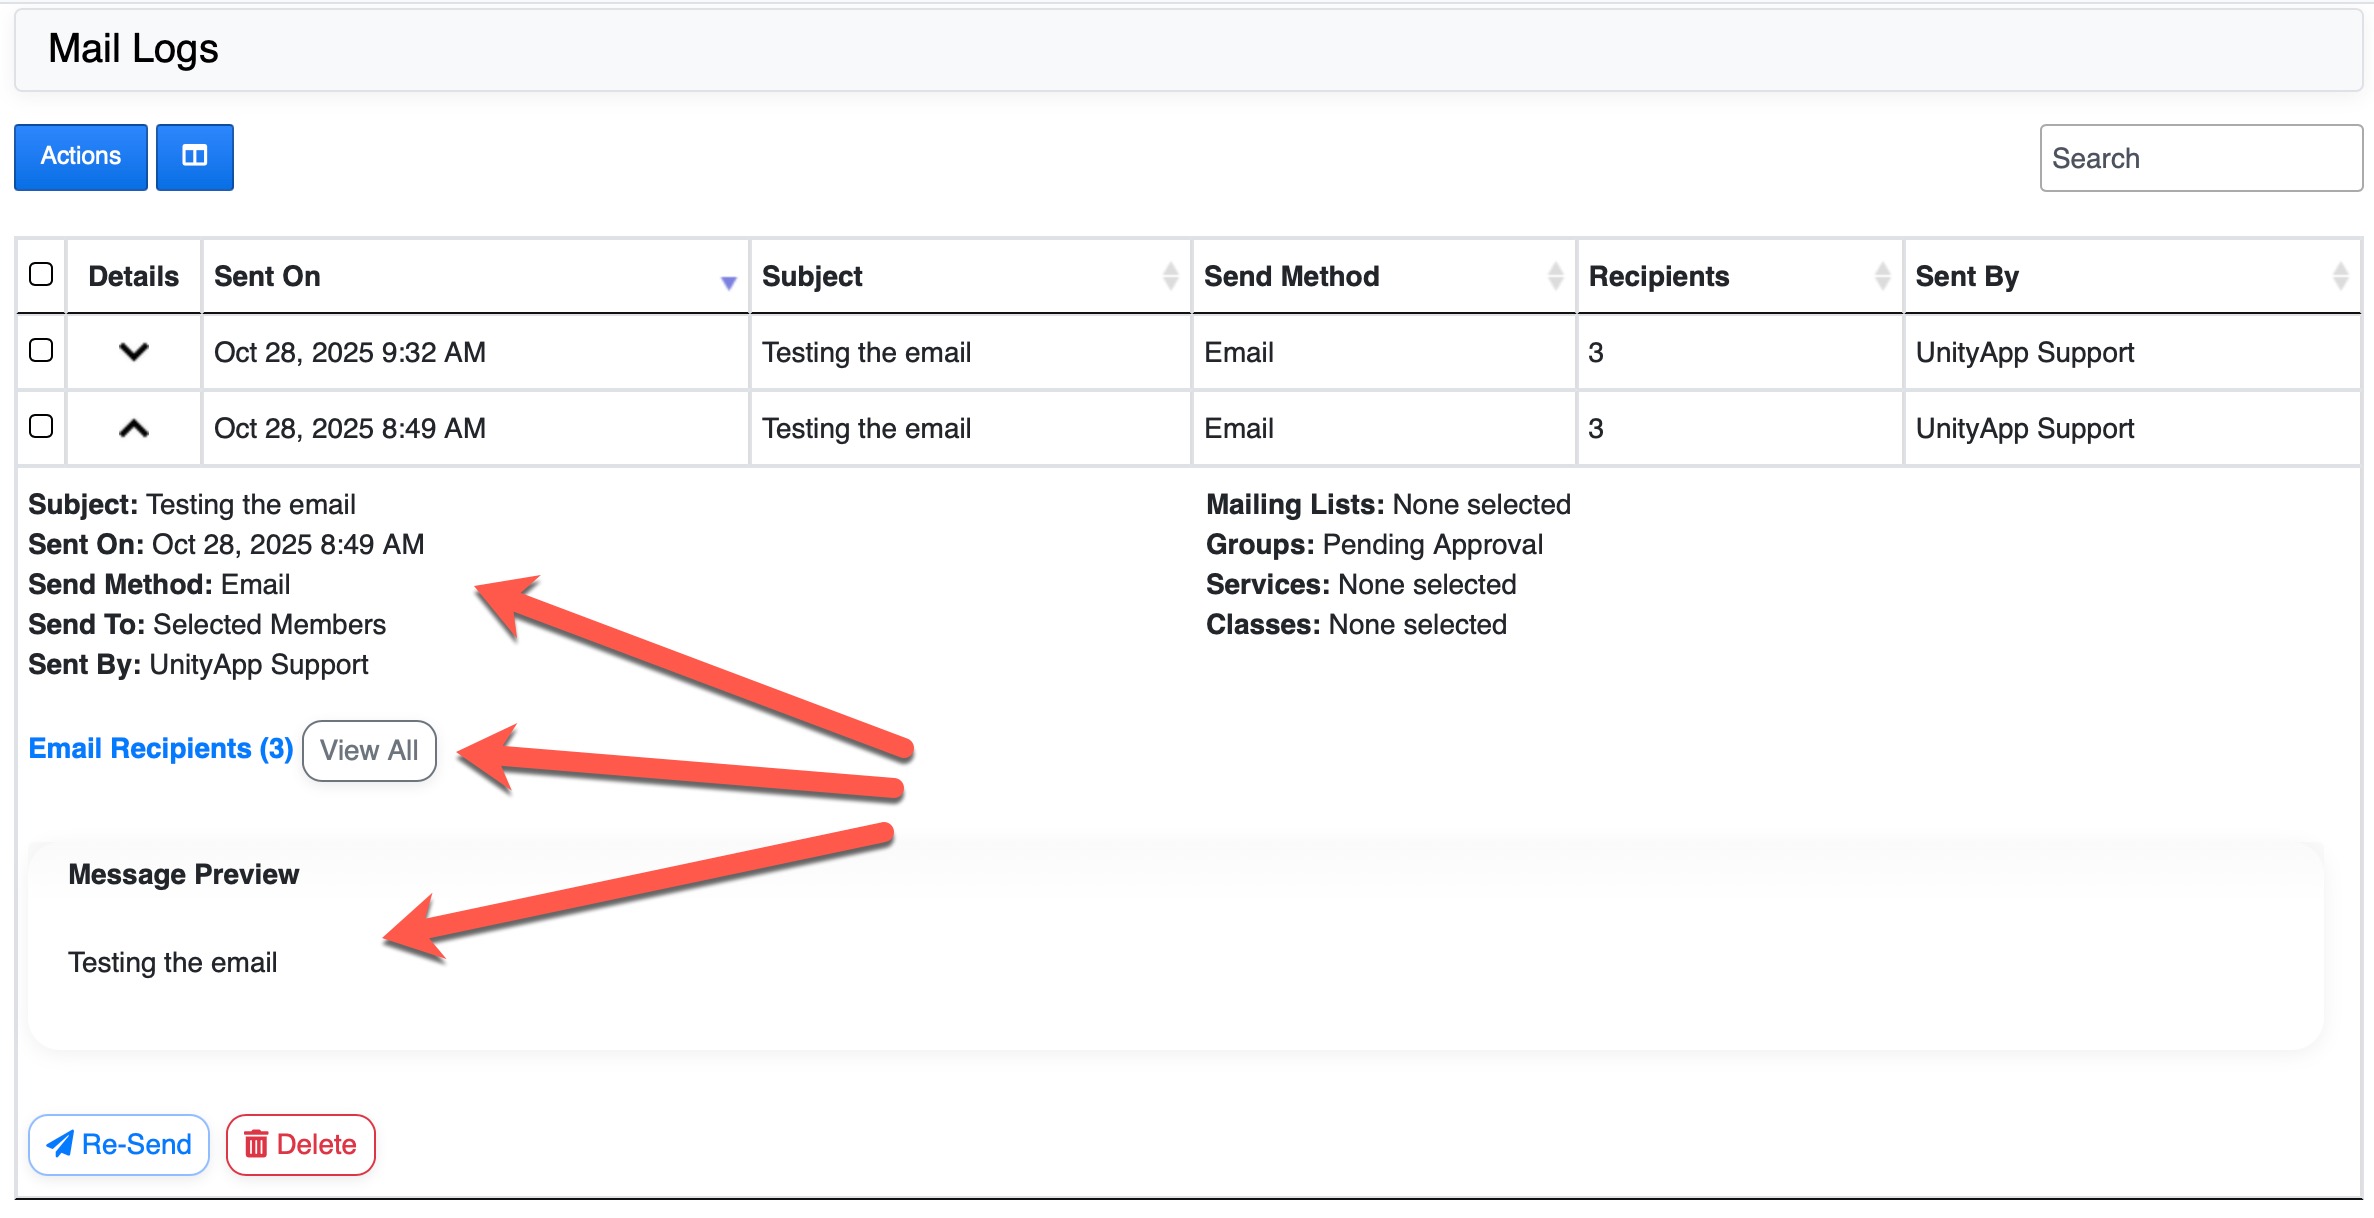Viewport: 2374px width, 1218px height.
Task: Collapse details for 8:49 AM email
Action: [x=133, y=428]
